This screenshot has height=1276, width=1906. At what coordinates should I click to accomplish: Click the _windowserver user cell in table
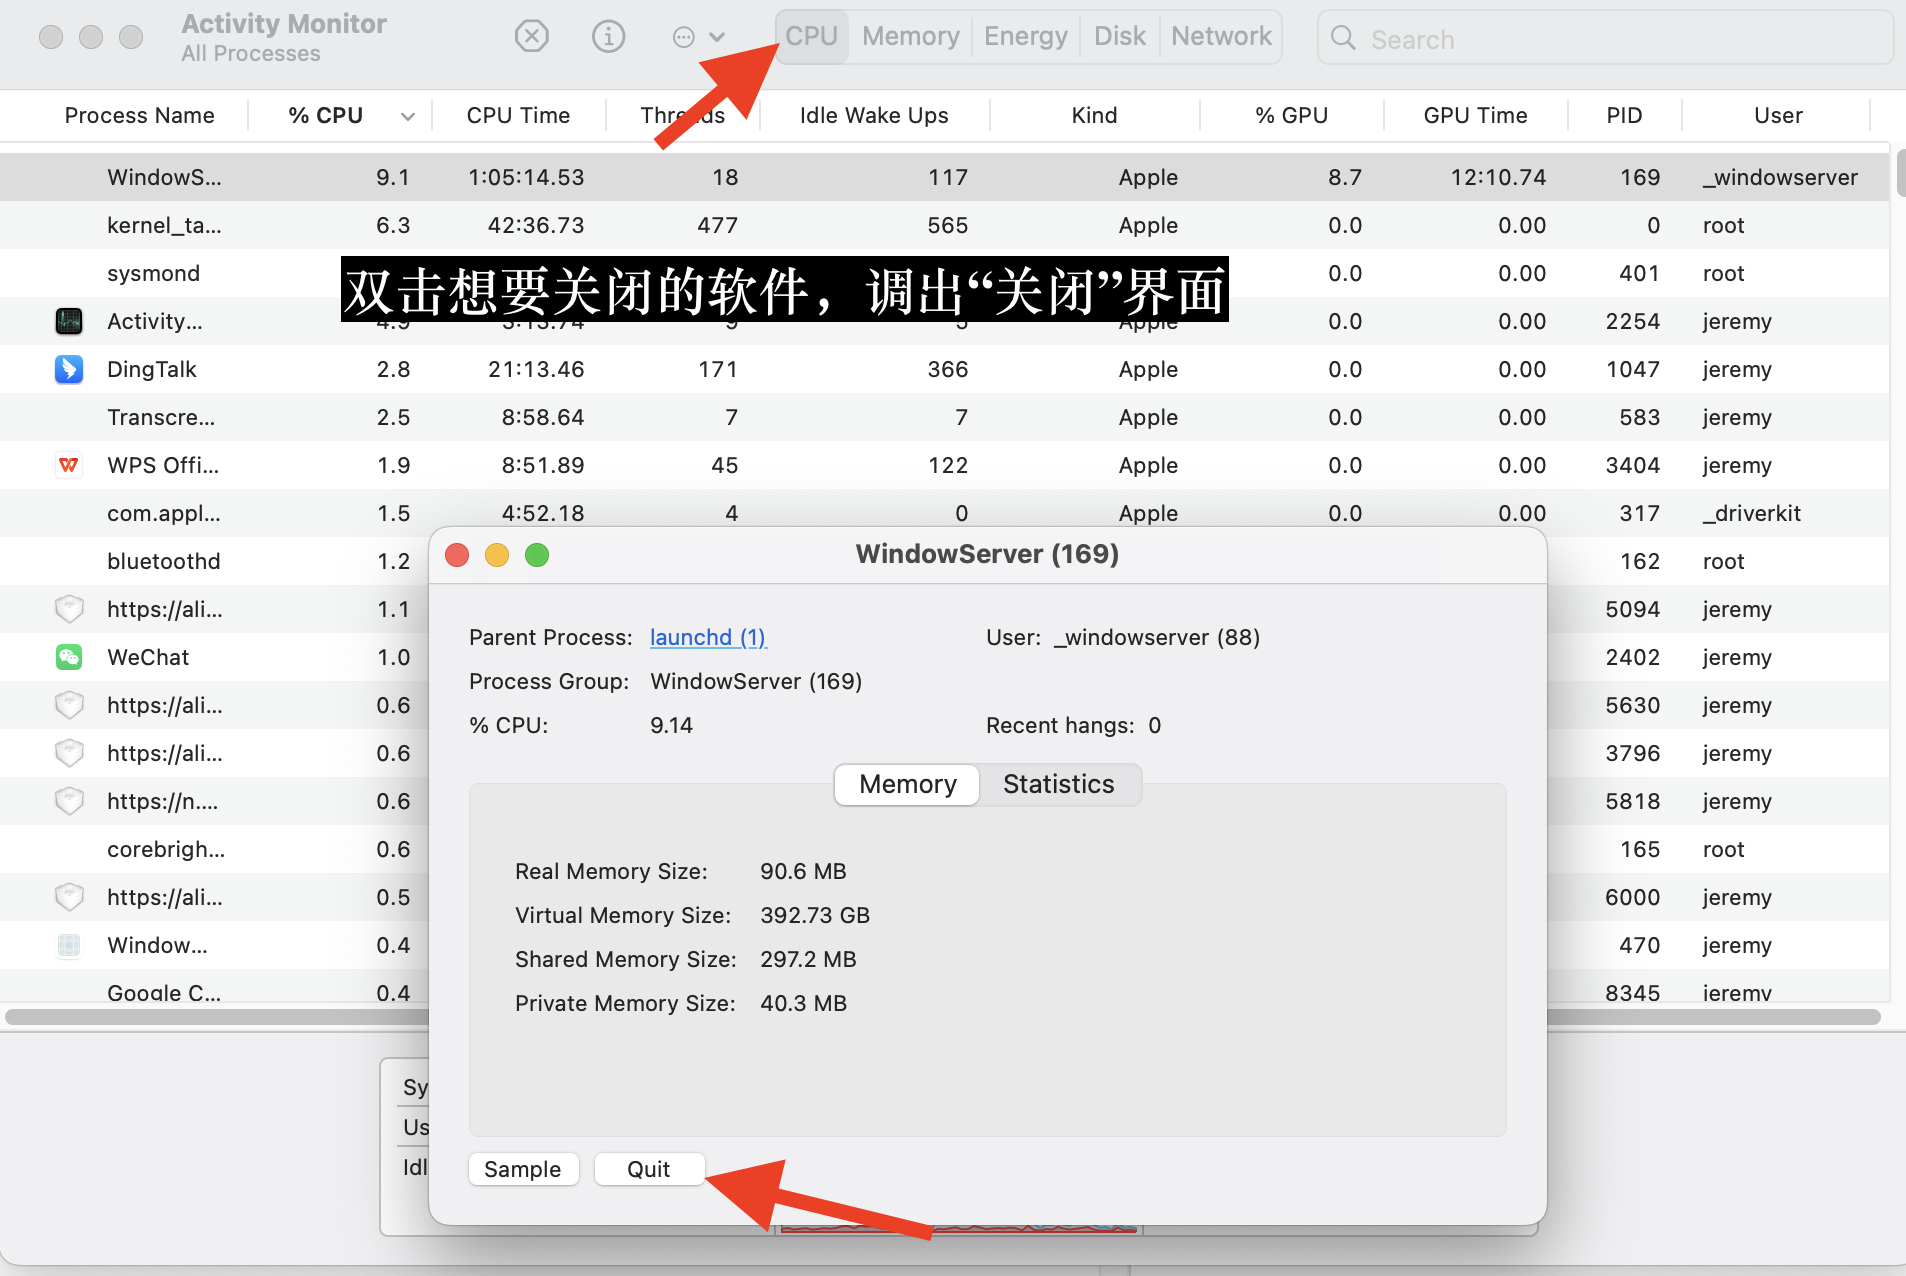click(1780, 177)
